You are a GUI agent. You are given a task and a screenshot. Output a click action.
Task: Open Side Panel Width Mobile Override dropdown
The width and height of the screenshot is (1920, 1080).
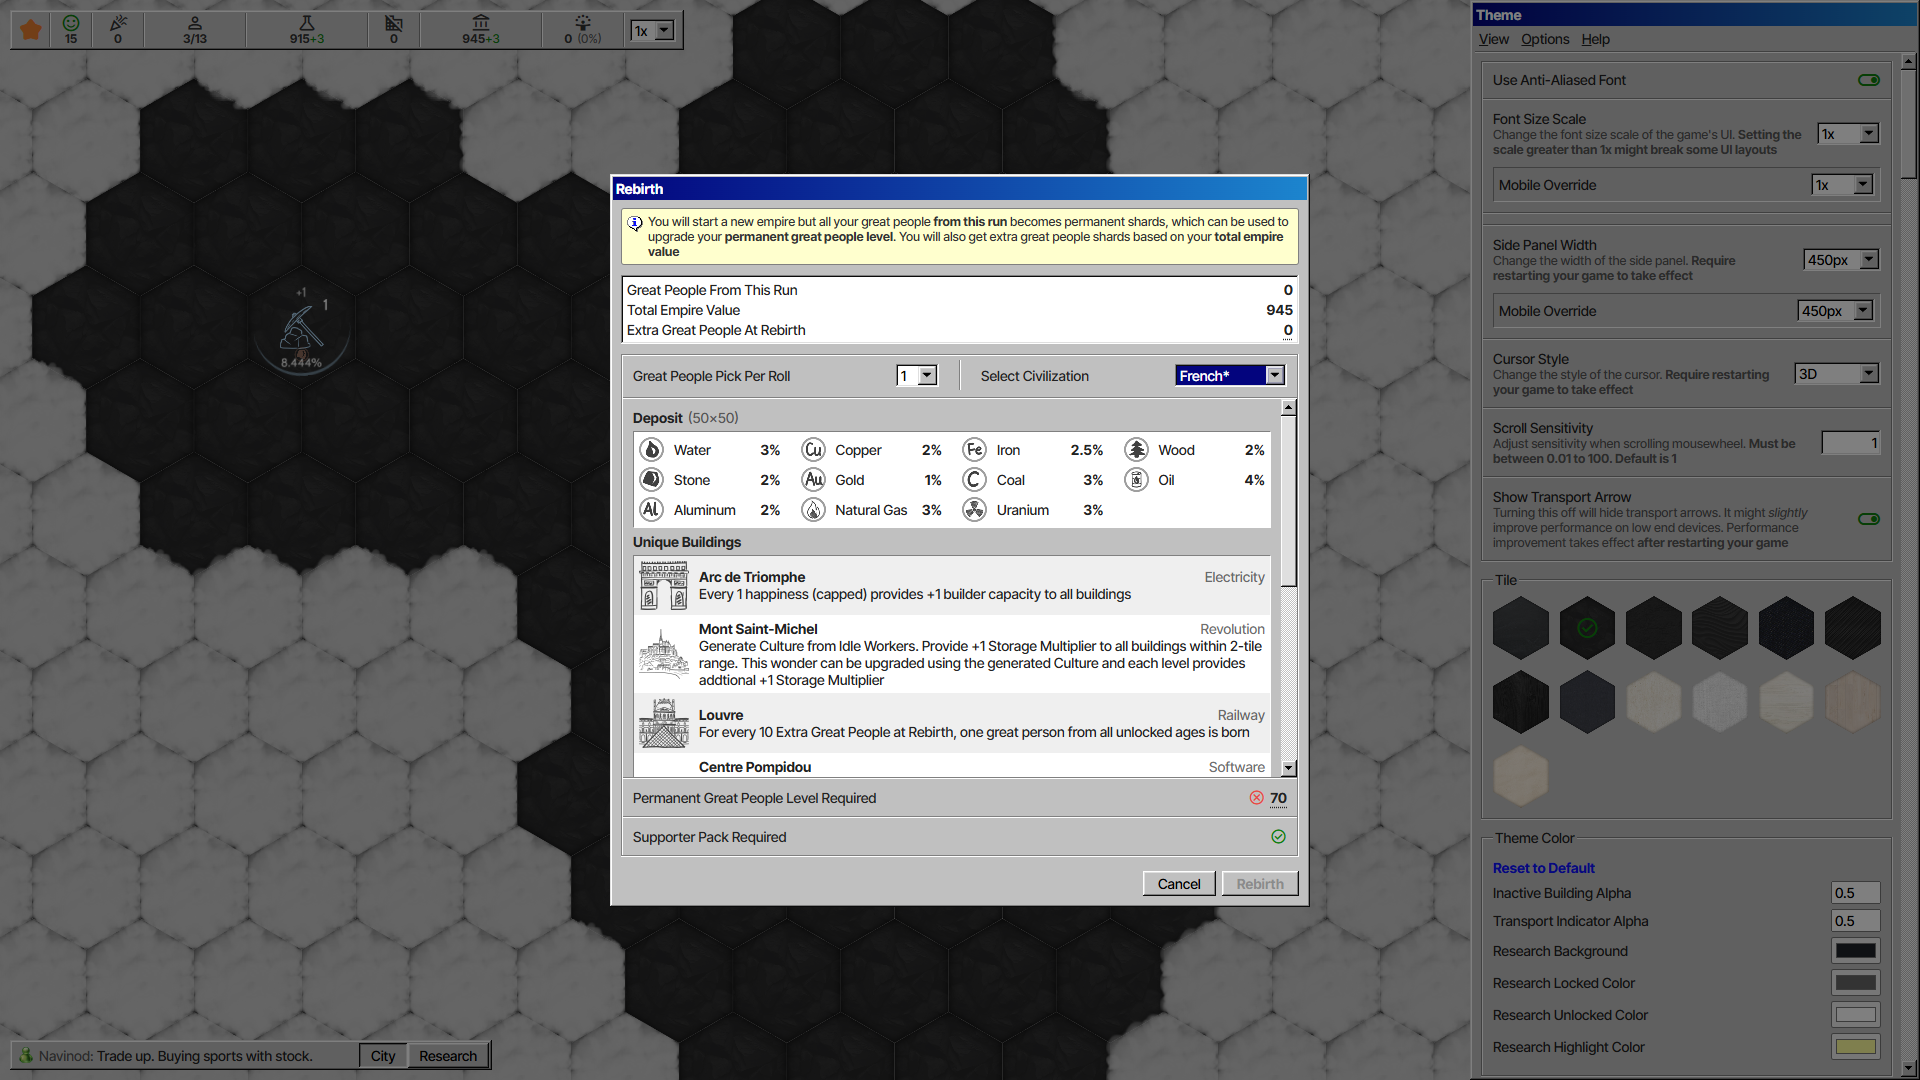tap(1835, 311)
